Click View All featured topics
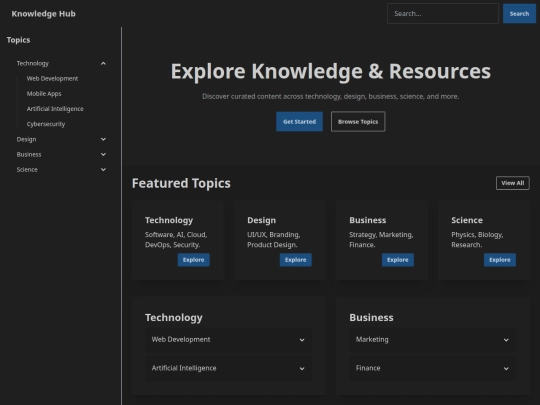 [512, 183]
